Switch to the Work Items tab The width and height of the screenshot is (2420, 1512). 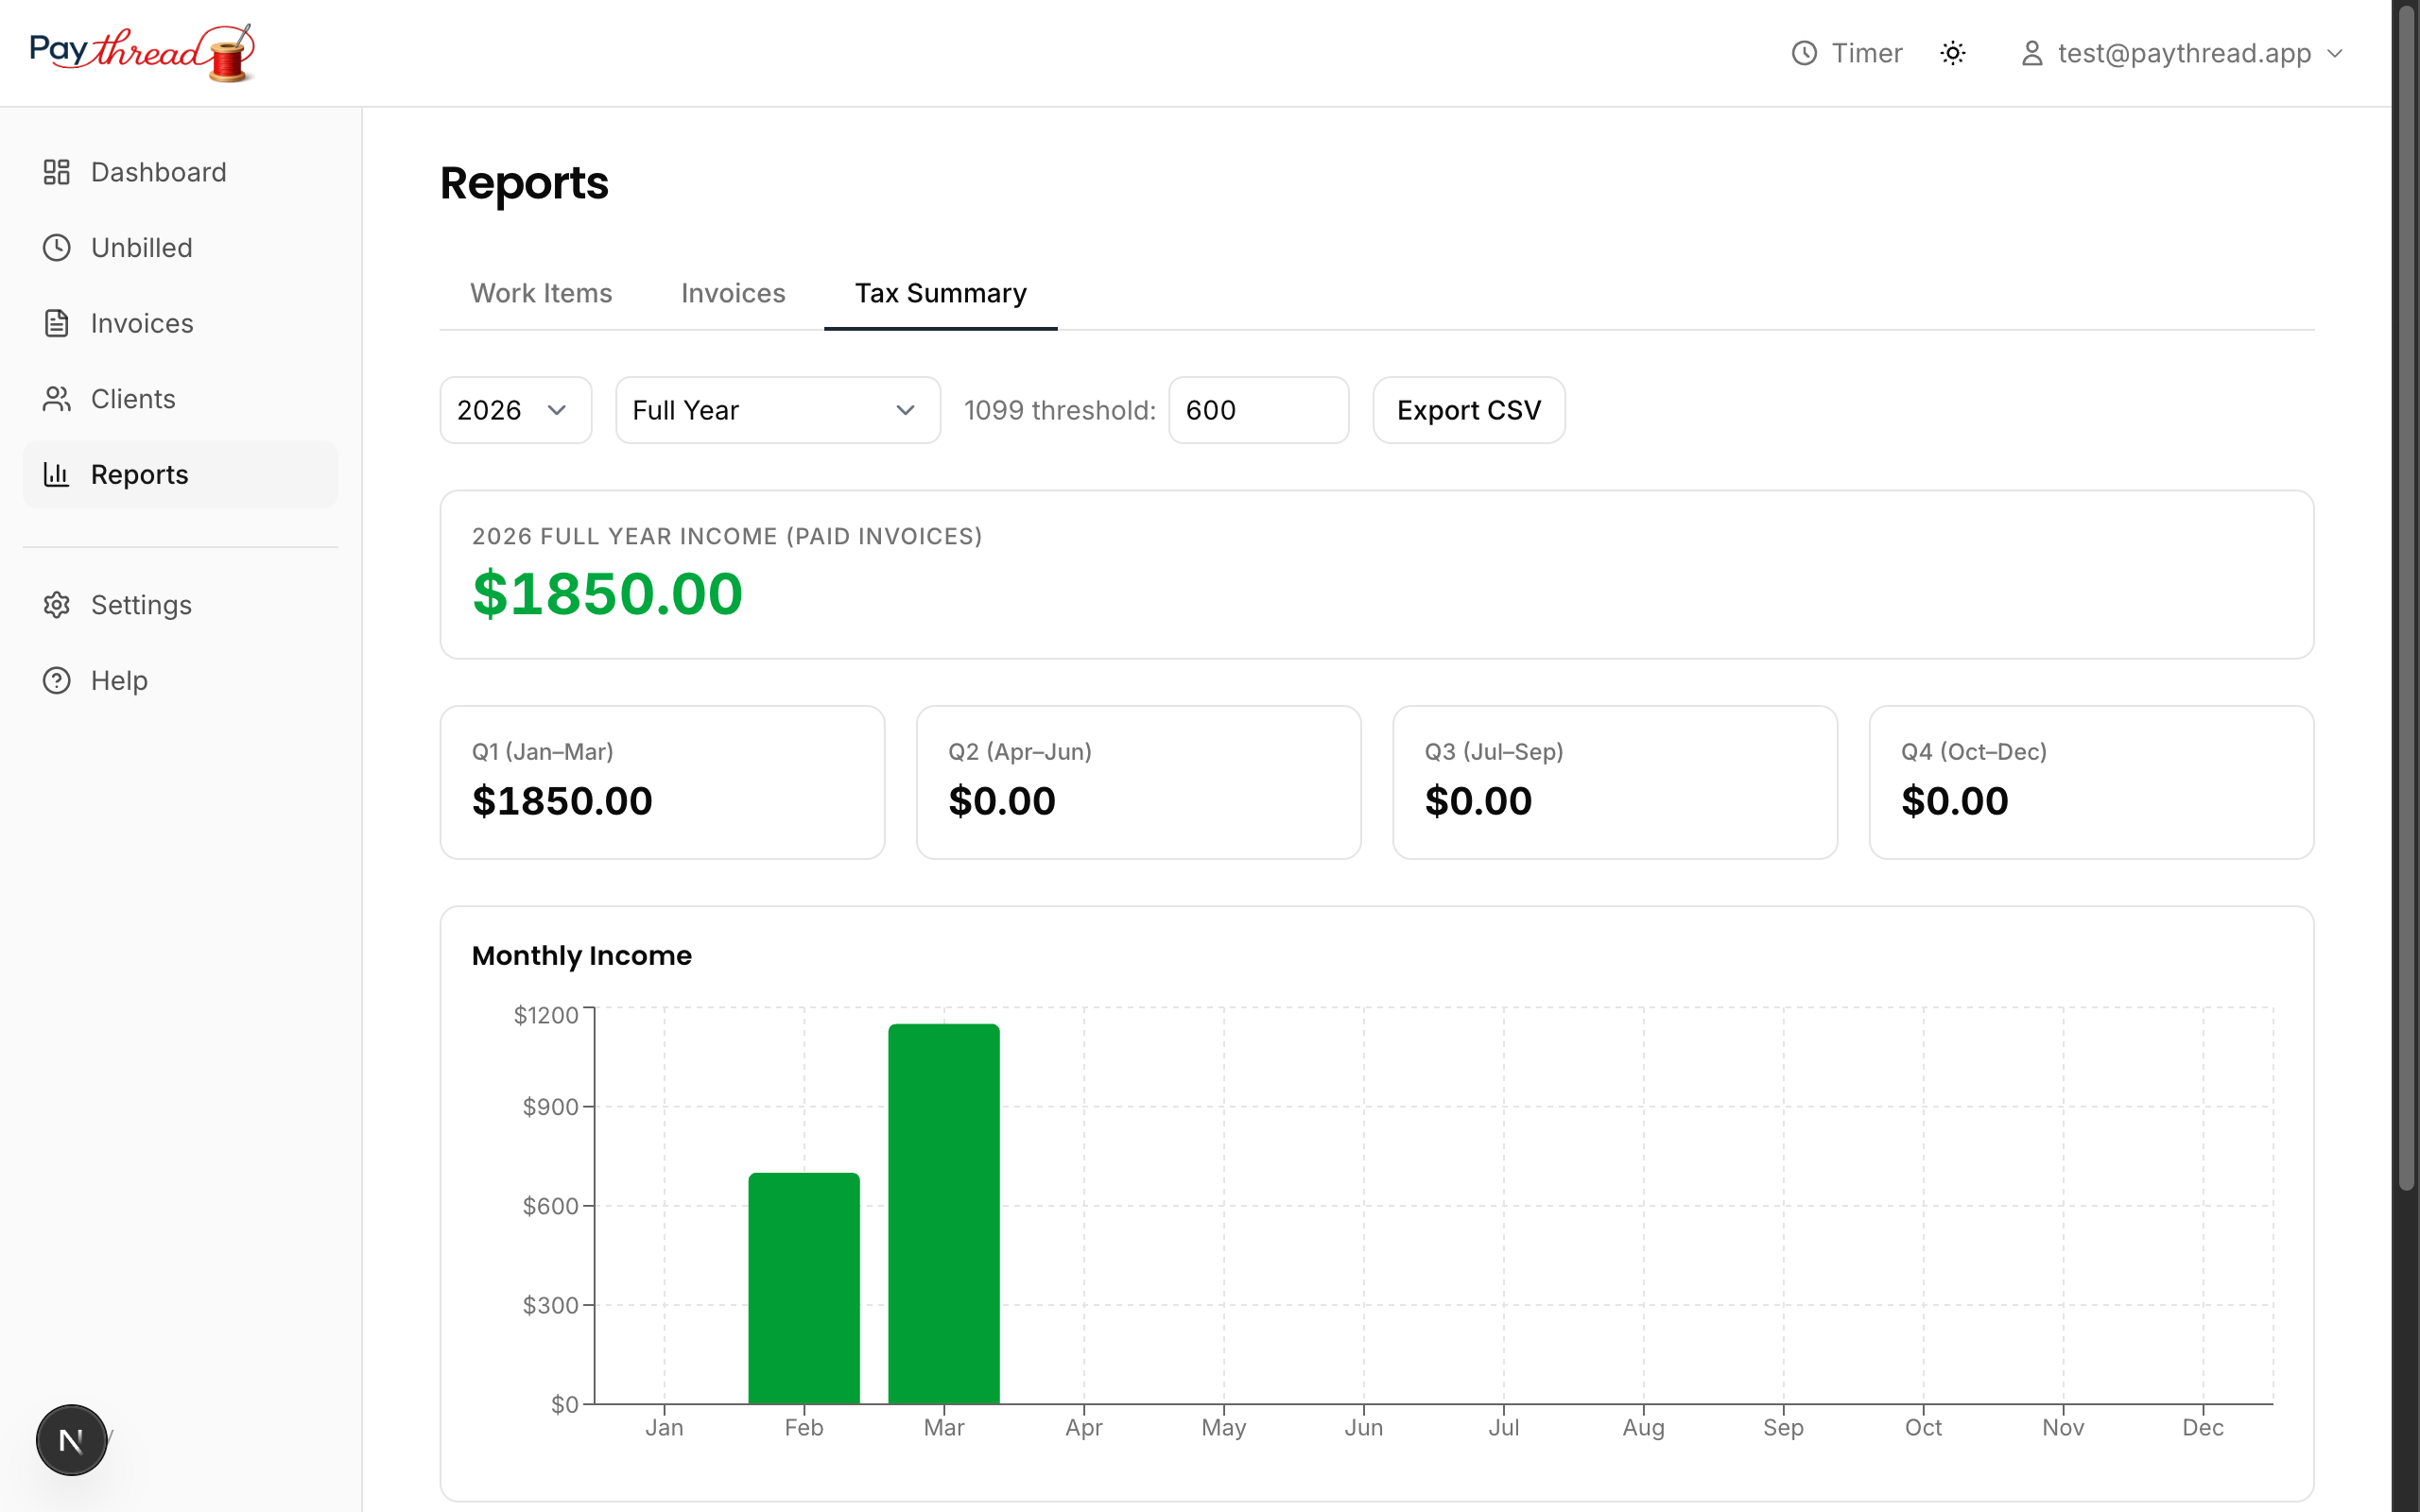[541, 293]
